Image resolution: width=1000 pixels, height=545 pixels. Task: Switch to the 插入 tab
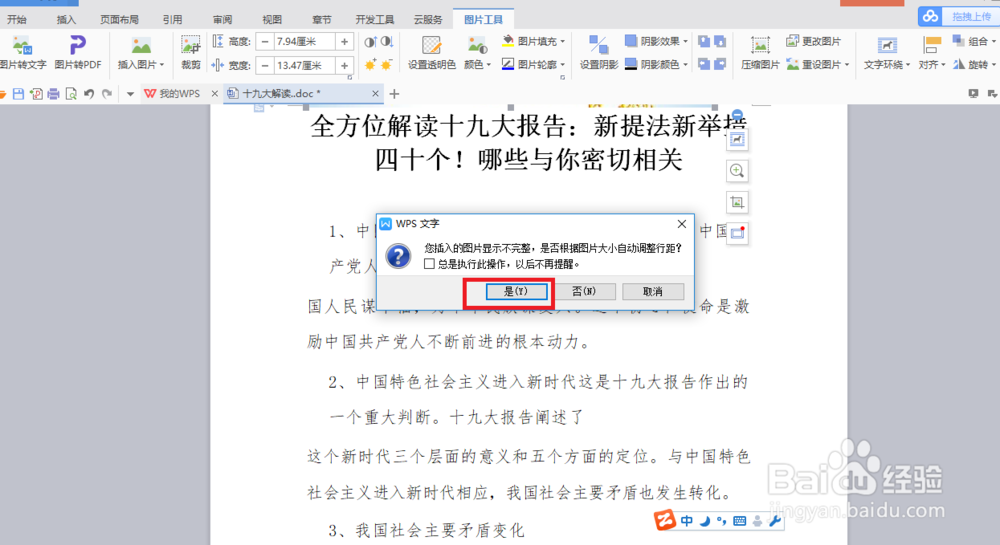coord(66,19)
